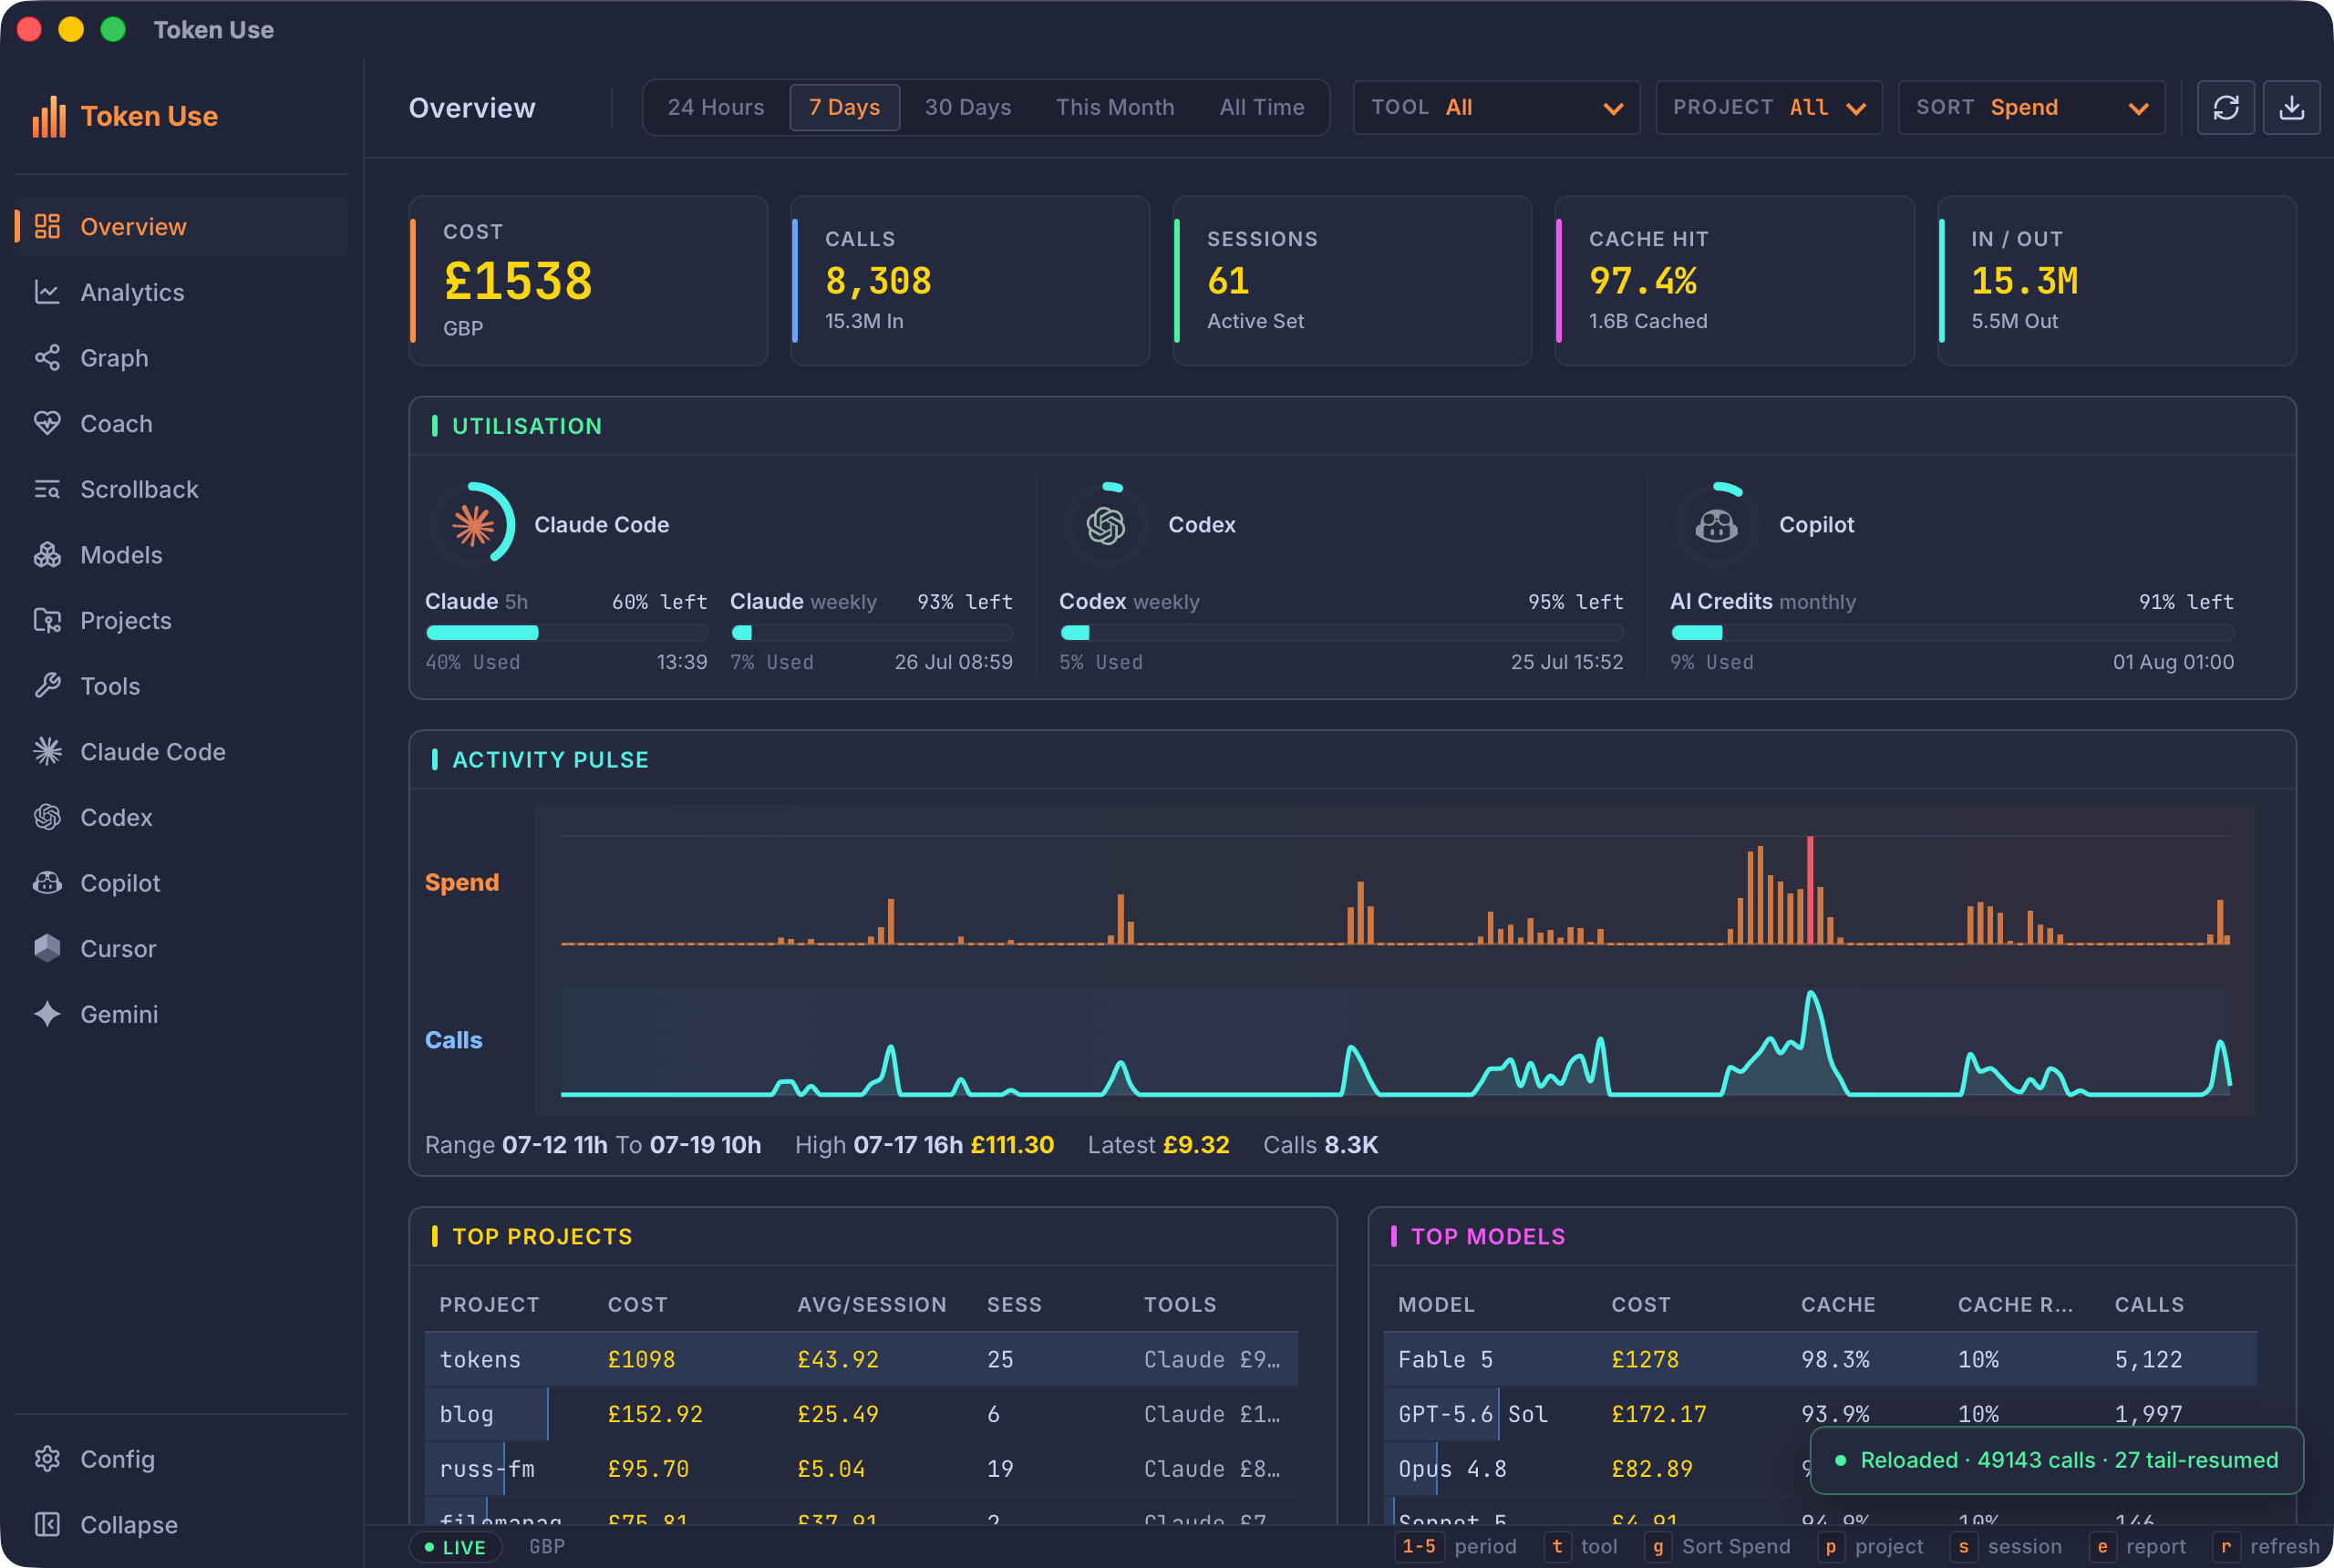Select the 'tokens' project row

(x=861, y=1359)
